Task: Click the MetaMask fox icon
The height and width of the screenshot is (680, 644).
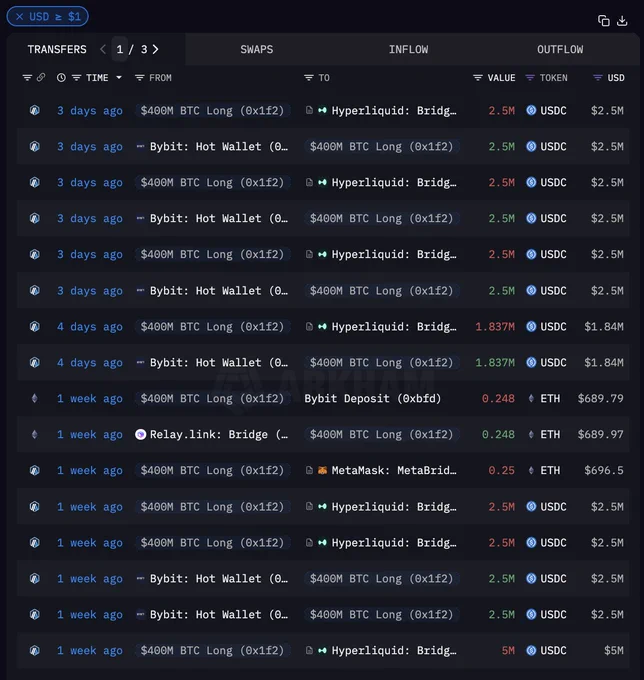Action: point(322,470)
